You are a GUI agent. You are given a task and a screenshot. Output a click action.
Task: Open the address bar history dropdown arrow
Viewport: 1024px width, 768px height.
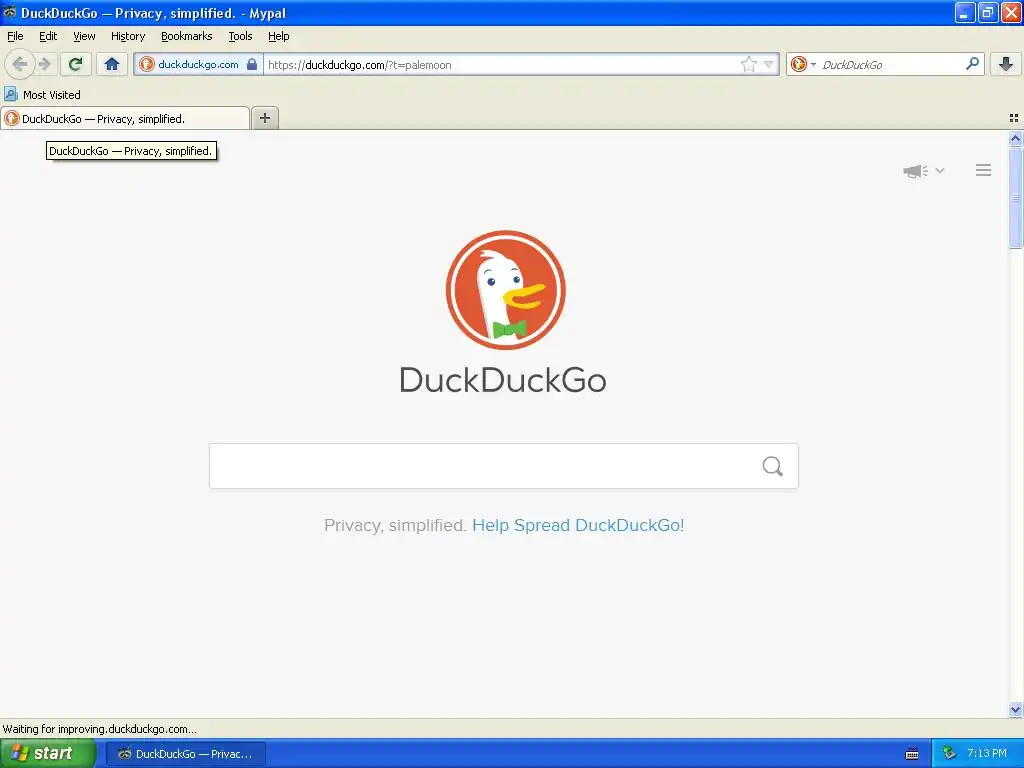[769, 64]
